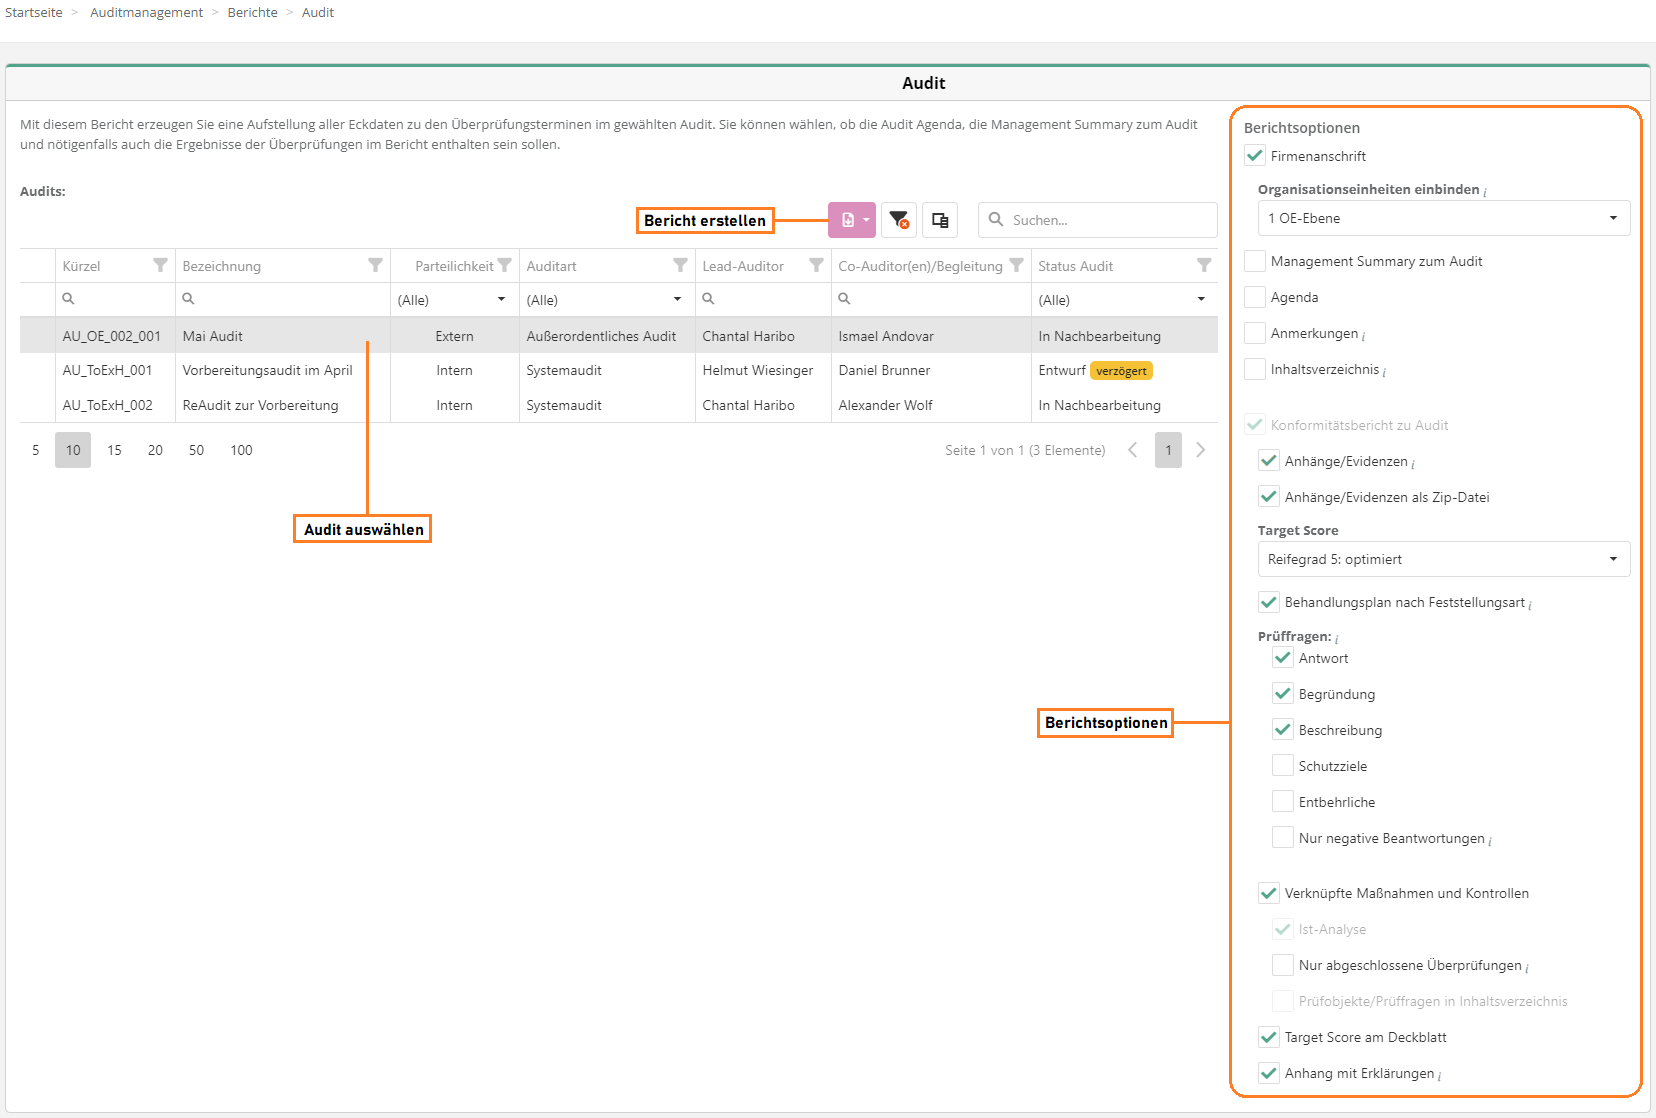Click filter icon in Status Audit header
The image size is (1656, 1118).
(1204, 265)
